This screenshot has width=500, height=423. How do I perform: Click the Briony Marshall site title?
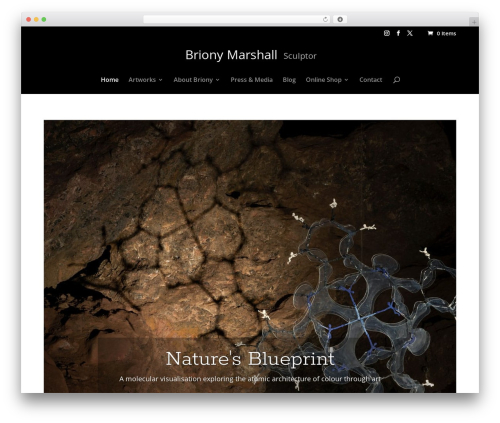pyautogui.click(x=231, y=55)
